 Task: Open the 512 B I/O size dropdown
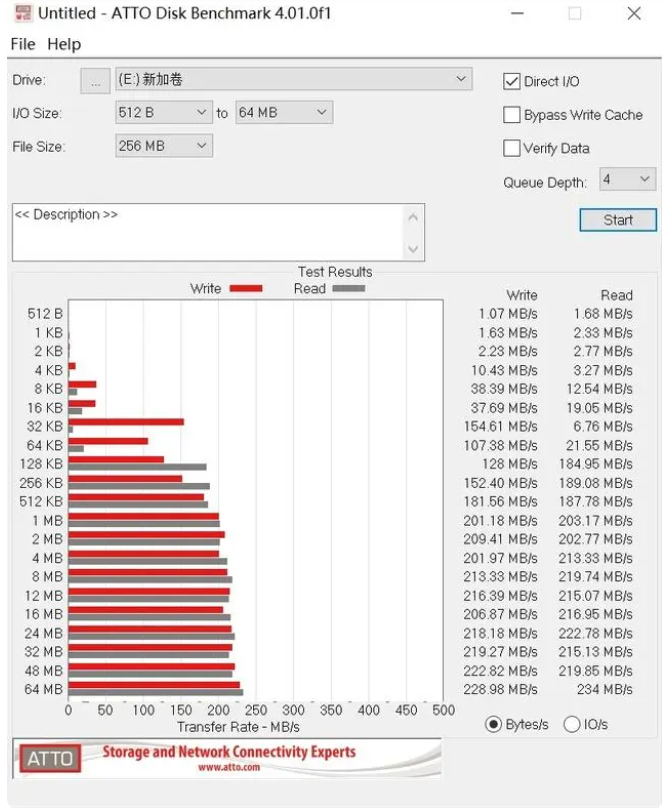[201, 113]
